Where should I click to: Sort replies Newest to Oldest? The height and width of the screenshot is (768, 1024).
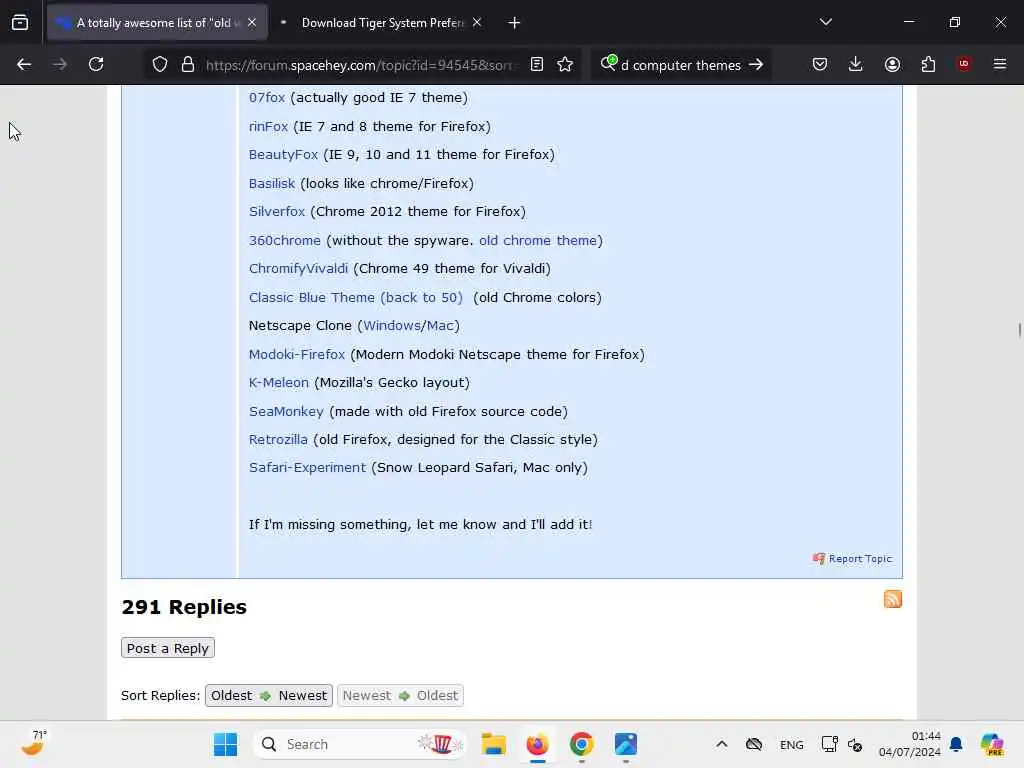pos(400,696)
